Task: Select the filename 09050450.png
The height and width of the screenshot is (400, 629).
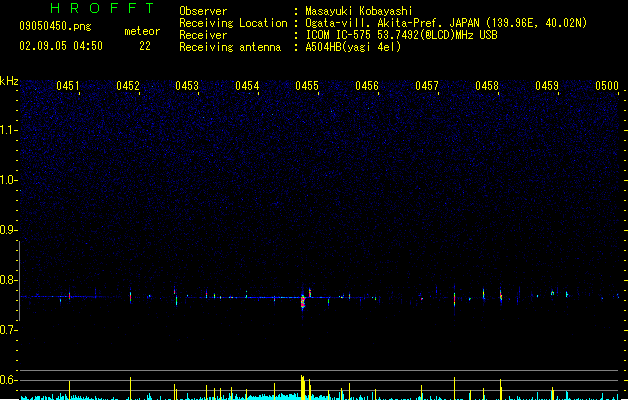Action: tap(55, 26)
